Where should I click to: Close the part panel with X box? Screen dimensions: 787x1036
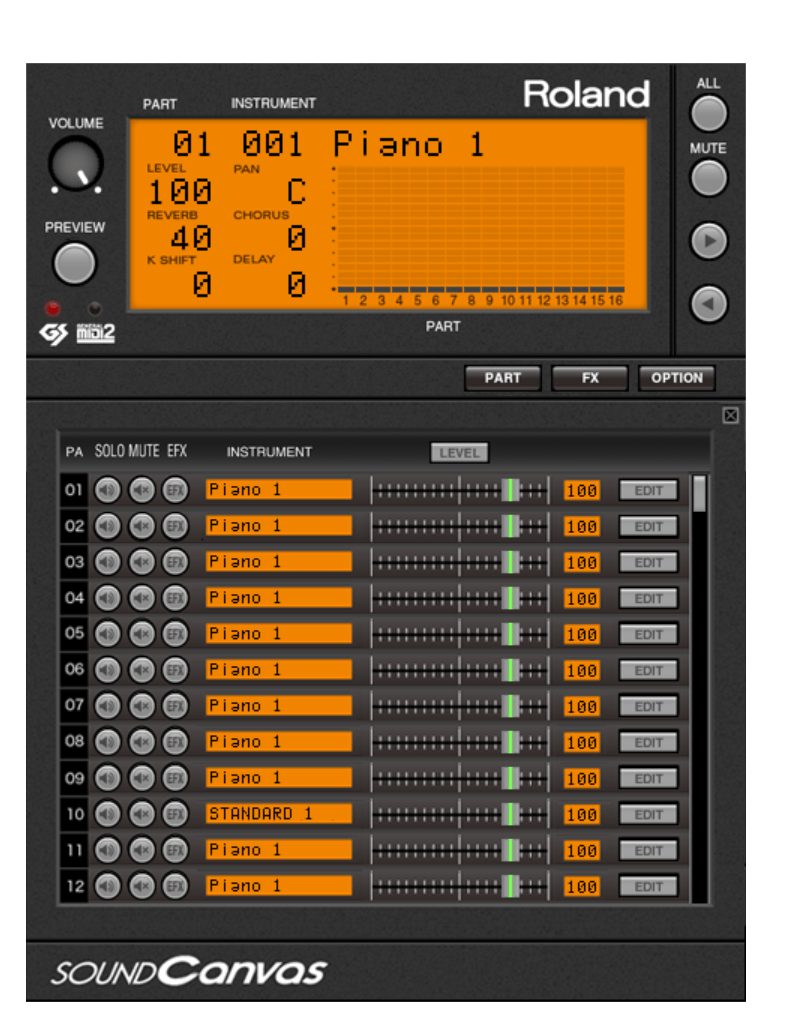(730, 415)
